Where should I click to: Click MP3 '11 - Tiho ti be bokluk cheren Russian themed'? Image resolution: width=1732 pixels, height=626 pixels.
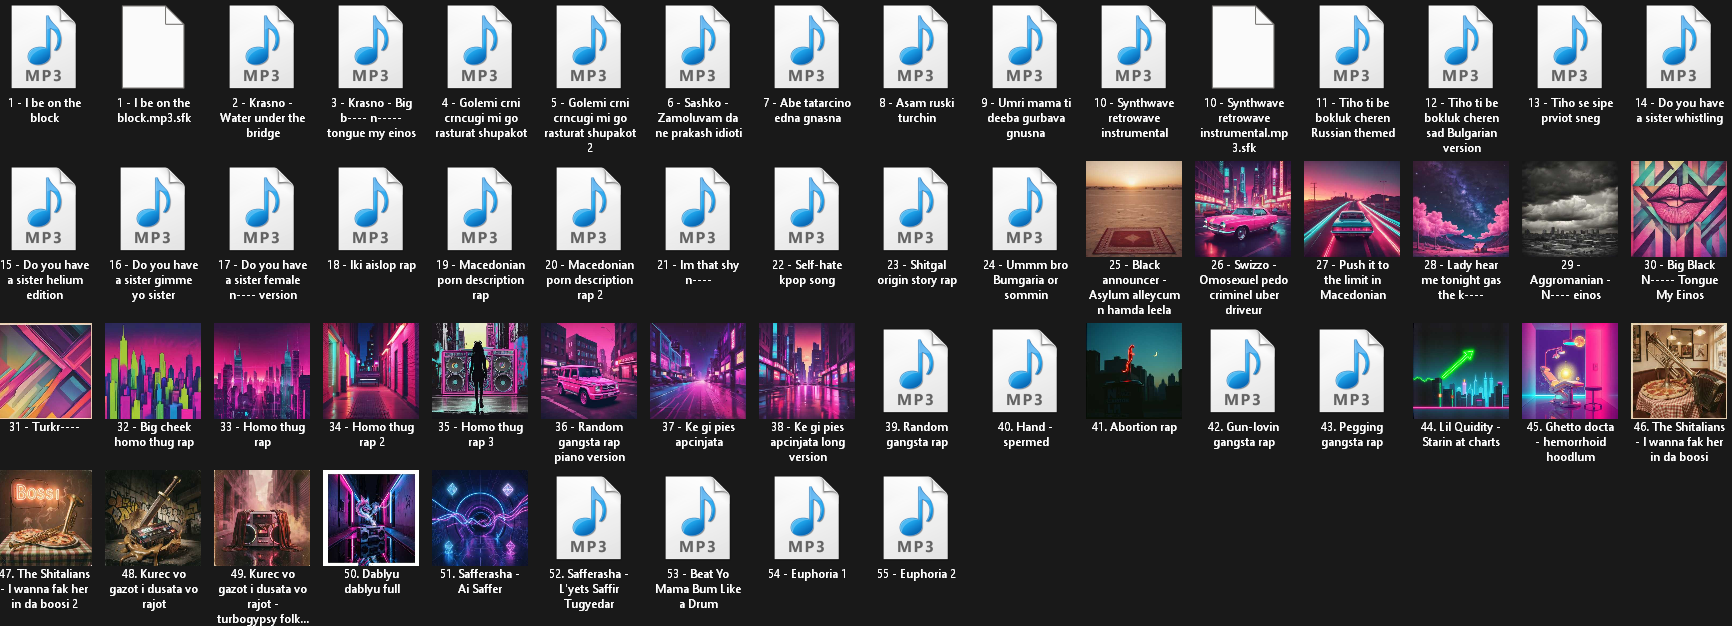coord(1352,48)
